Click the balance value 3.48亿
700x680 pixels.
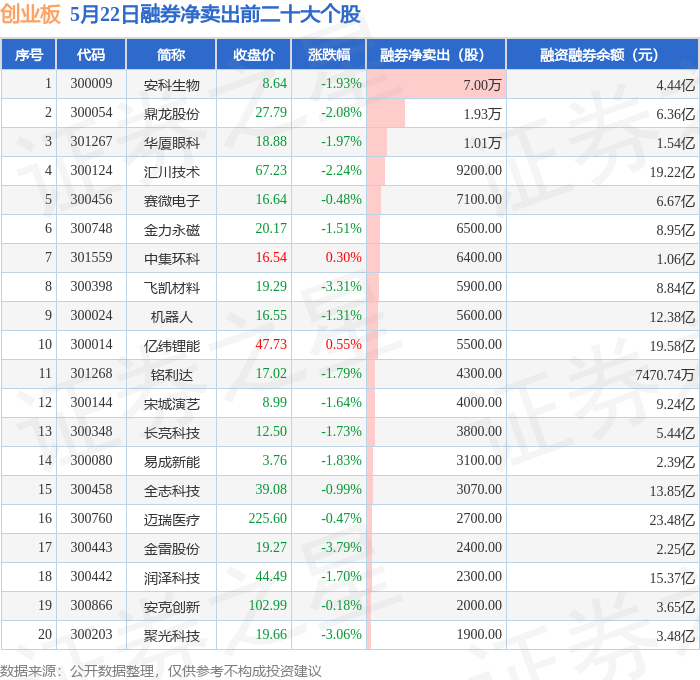coord(675,636)
